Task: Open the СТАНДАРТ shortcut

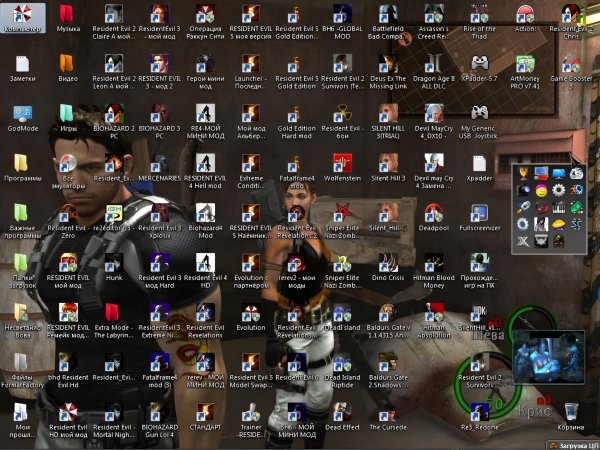Action: coord(205,416)
